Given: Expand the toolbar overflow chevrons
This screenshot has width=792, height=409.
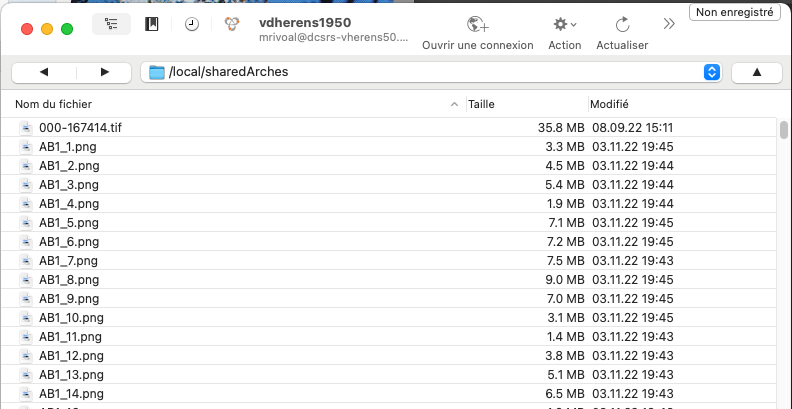Looking at the screenshot, I should click(x=669, y=24).
